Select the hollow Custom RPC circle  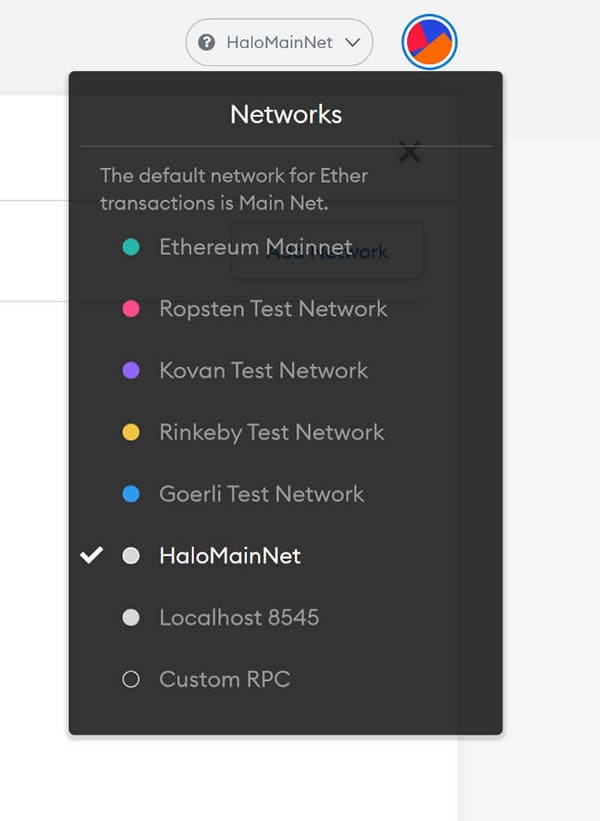(x=131, y=679)
